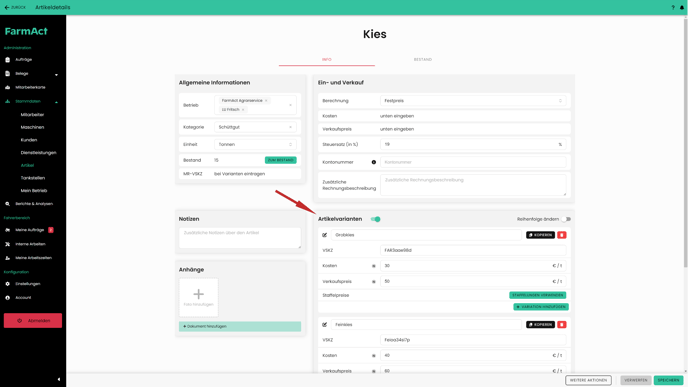Click the ZUM BESTAND button

point(280,160)
